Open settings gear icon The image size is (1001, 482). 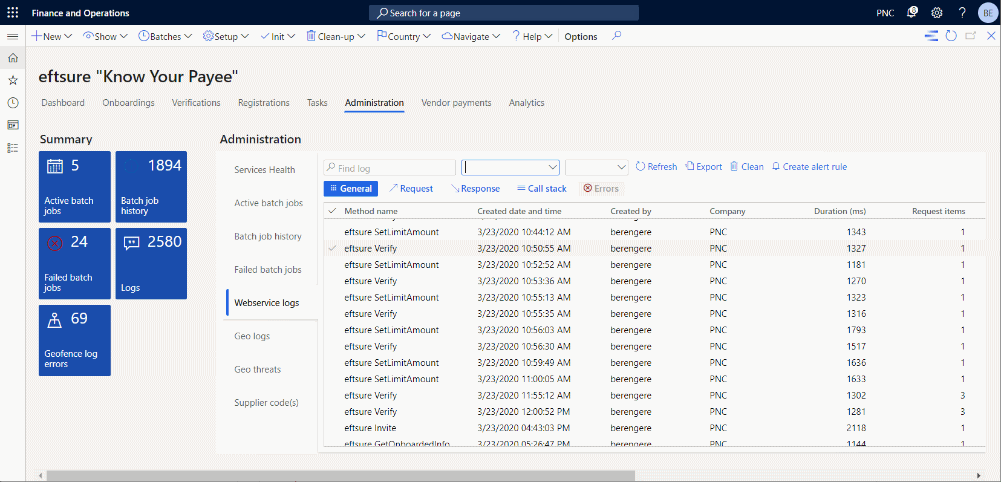pos(937,12)
